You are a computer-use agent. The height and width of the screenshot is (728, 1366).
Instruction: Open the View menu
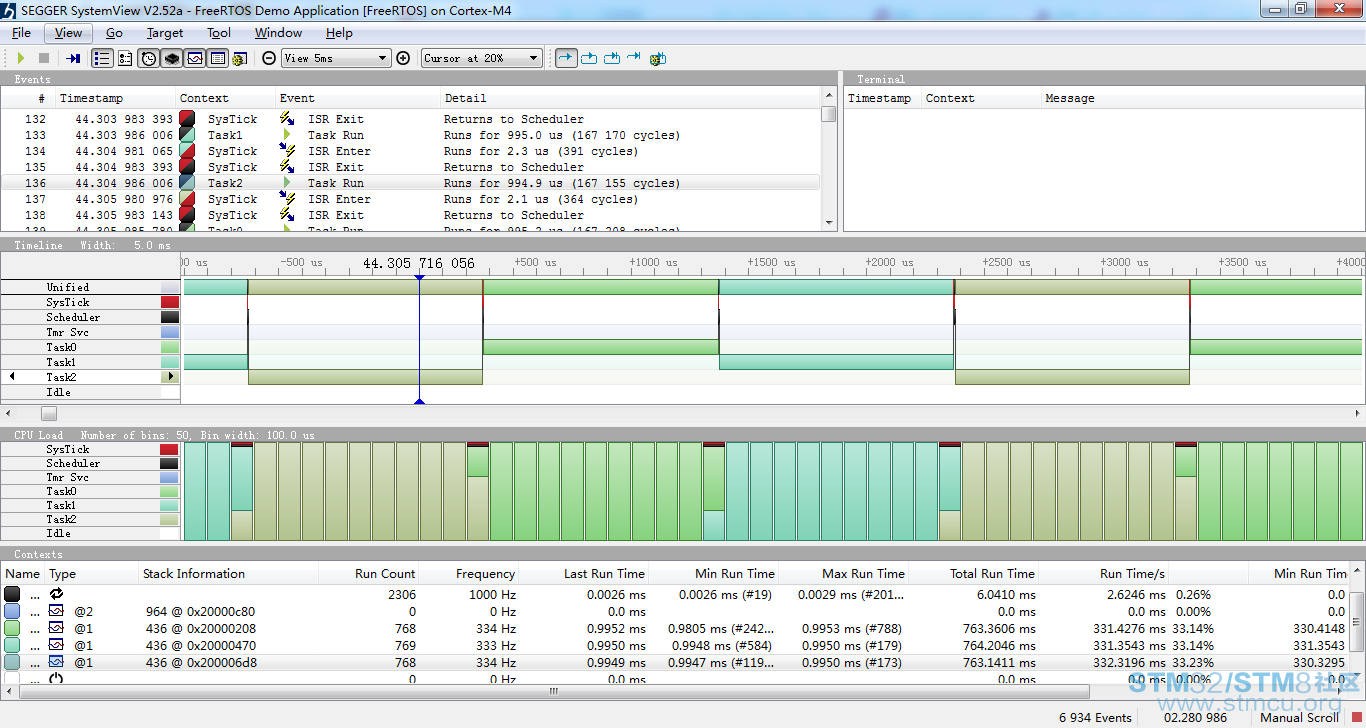point(68,33)
